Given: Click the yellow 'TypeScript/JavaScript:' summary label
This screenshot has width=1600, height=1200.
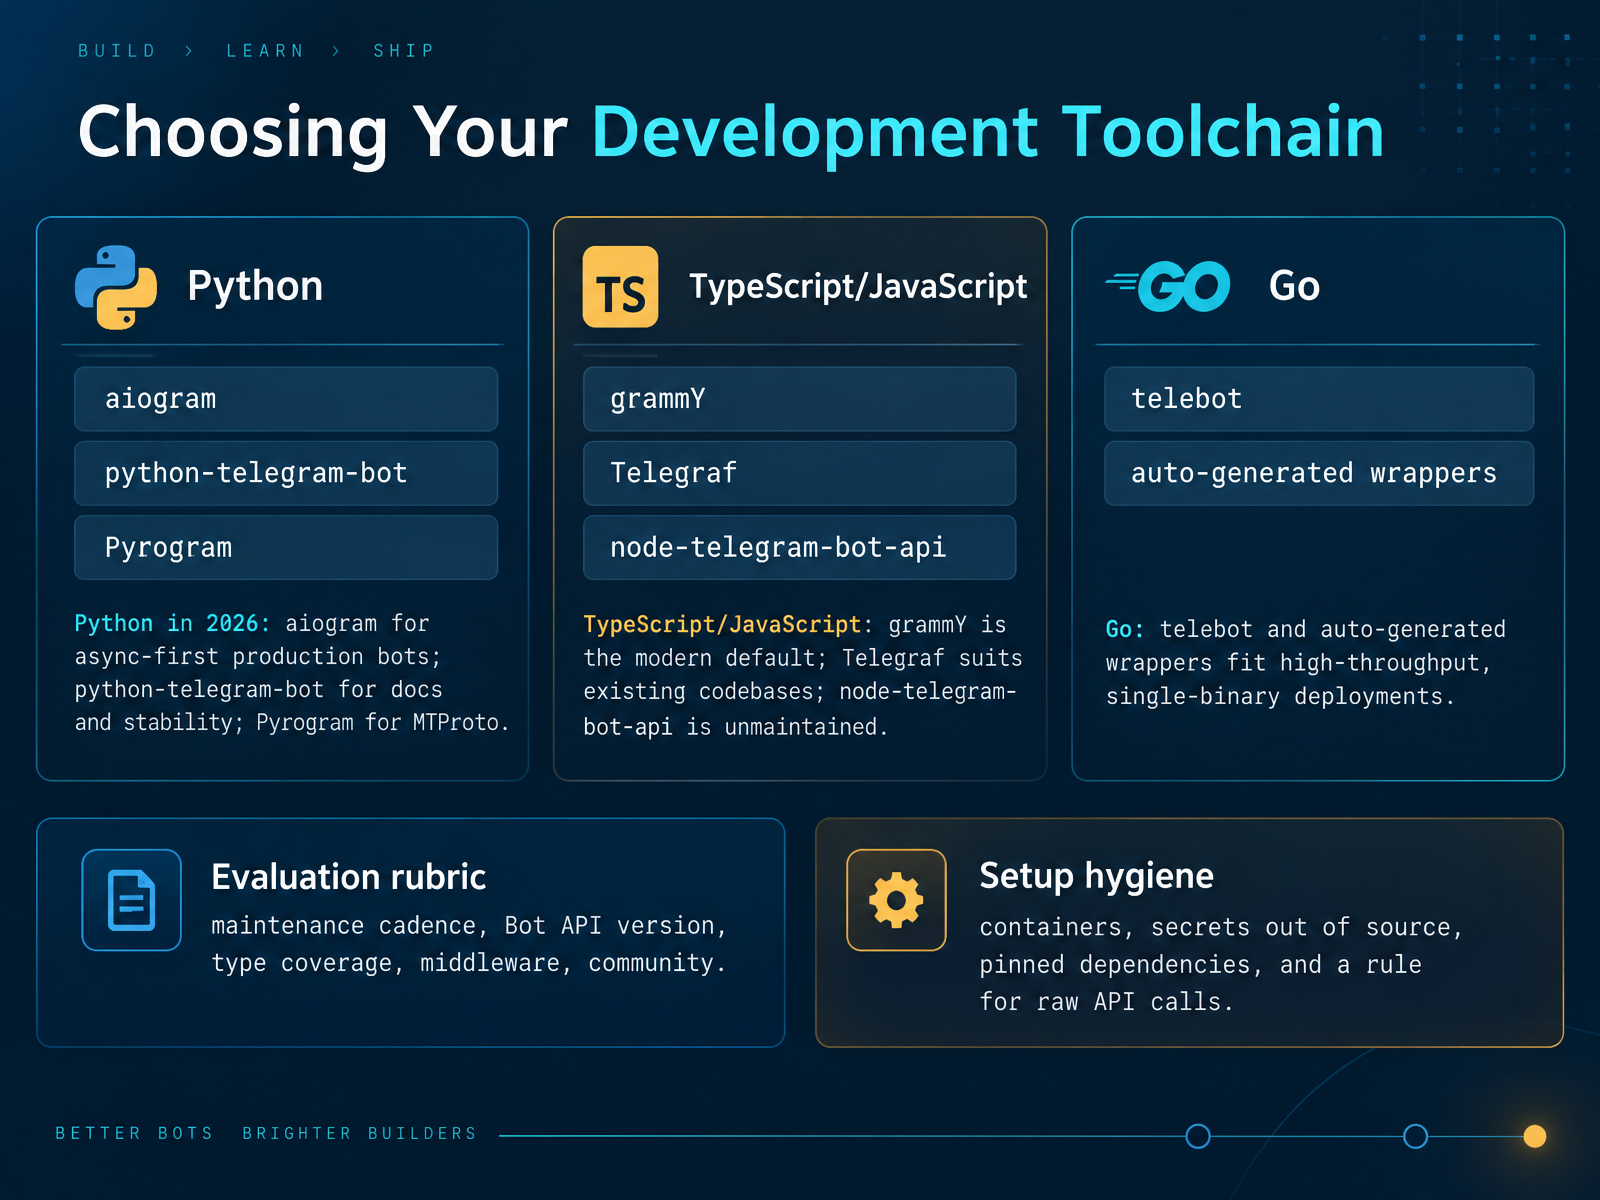Looking at the screenshot, I should point(728,625).
